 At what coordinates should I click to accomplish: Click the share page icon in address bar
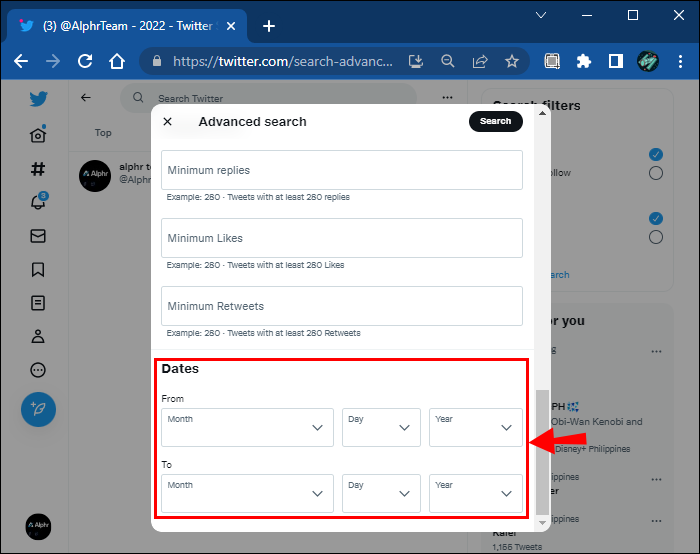(x=480, y=61)
